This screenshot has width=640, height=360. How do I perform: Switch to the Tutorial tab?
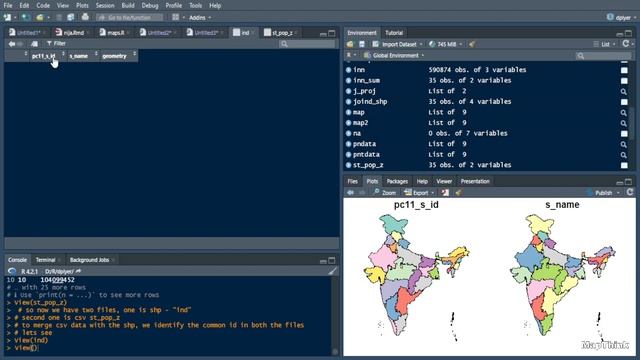394,33
